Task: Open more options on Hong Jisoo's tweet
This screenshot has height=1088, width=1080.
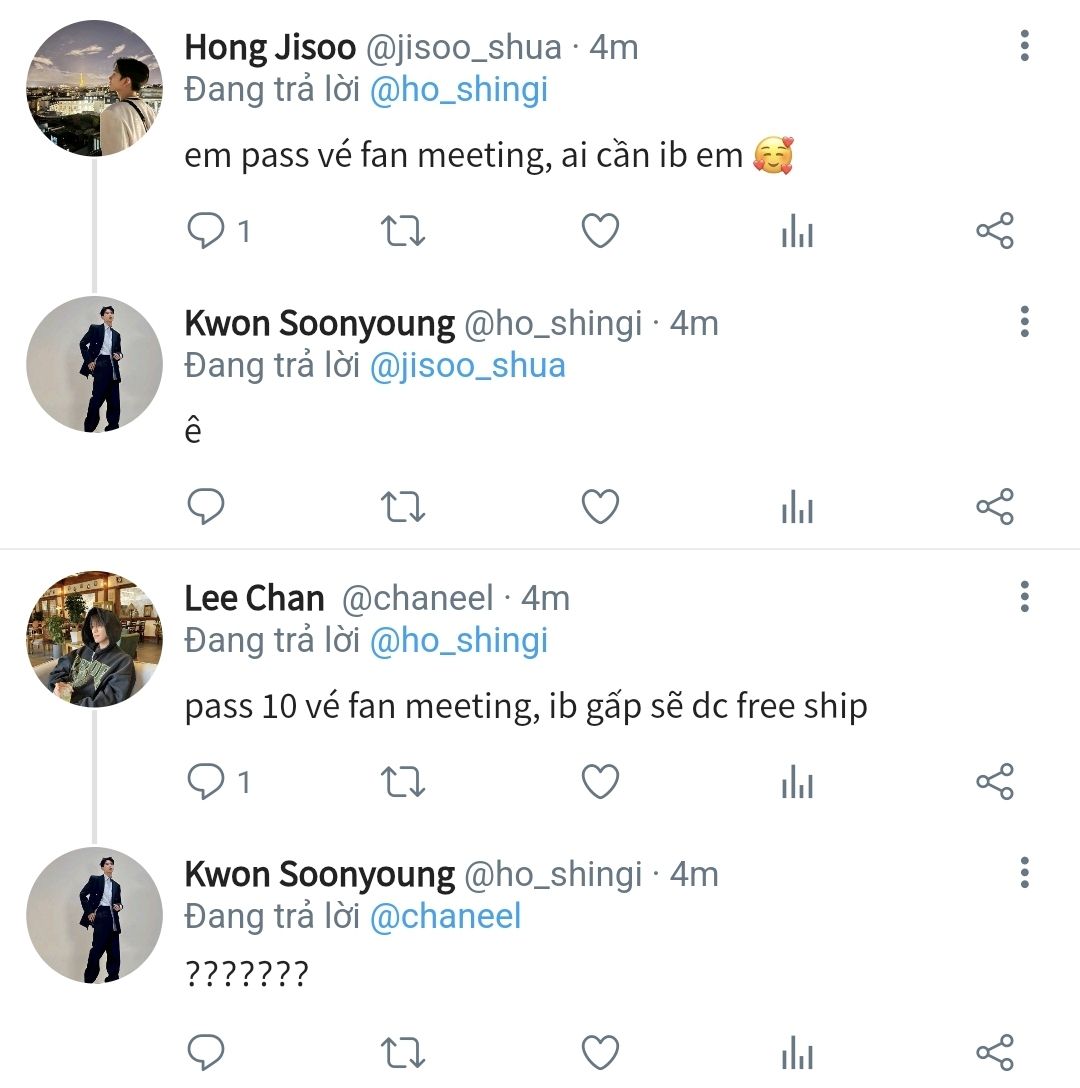Action: (1024, 47)
